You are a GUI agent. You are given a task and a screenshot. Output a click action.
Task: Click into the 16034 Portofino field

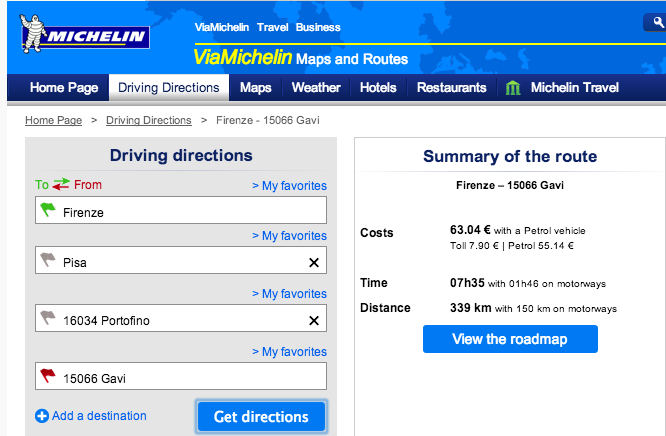click(x=181, y=318)
